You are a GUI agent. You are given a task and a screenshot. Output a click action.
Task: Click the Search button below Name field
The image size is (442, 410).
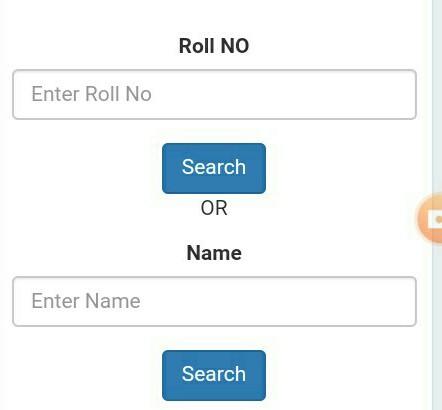(x=214, y=375)
